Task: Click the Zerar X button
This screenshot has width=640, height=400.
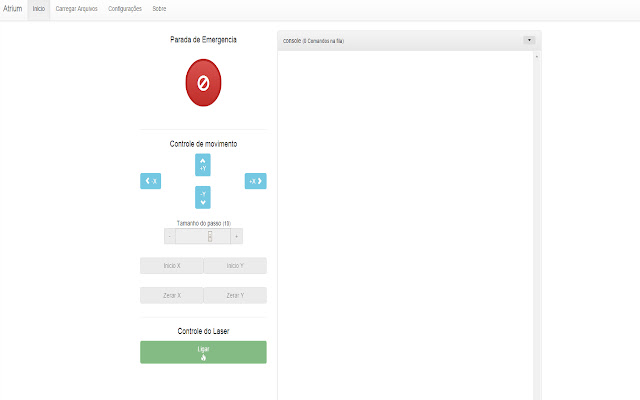Action: 171,296
